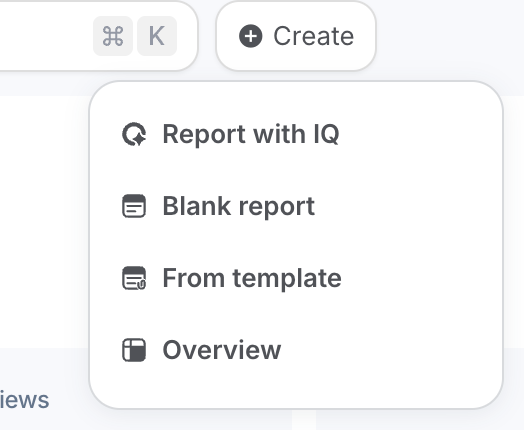Click the Overview layout icon

click(x=134, y=350)
